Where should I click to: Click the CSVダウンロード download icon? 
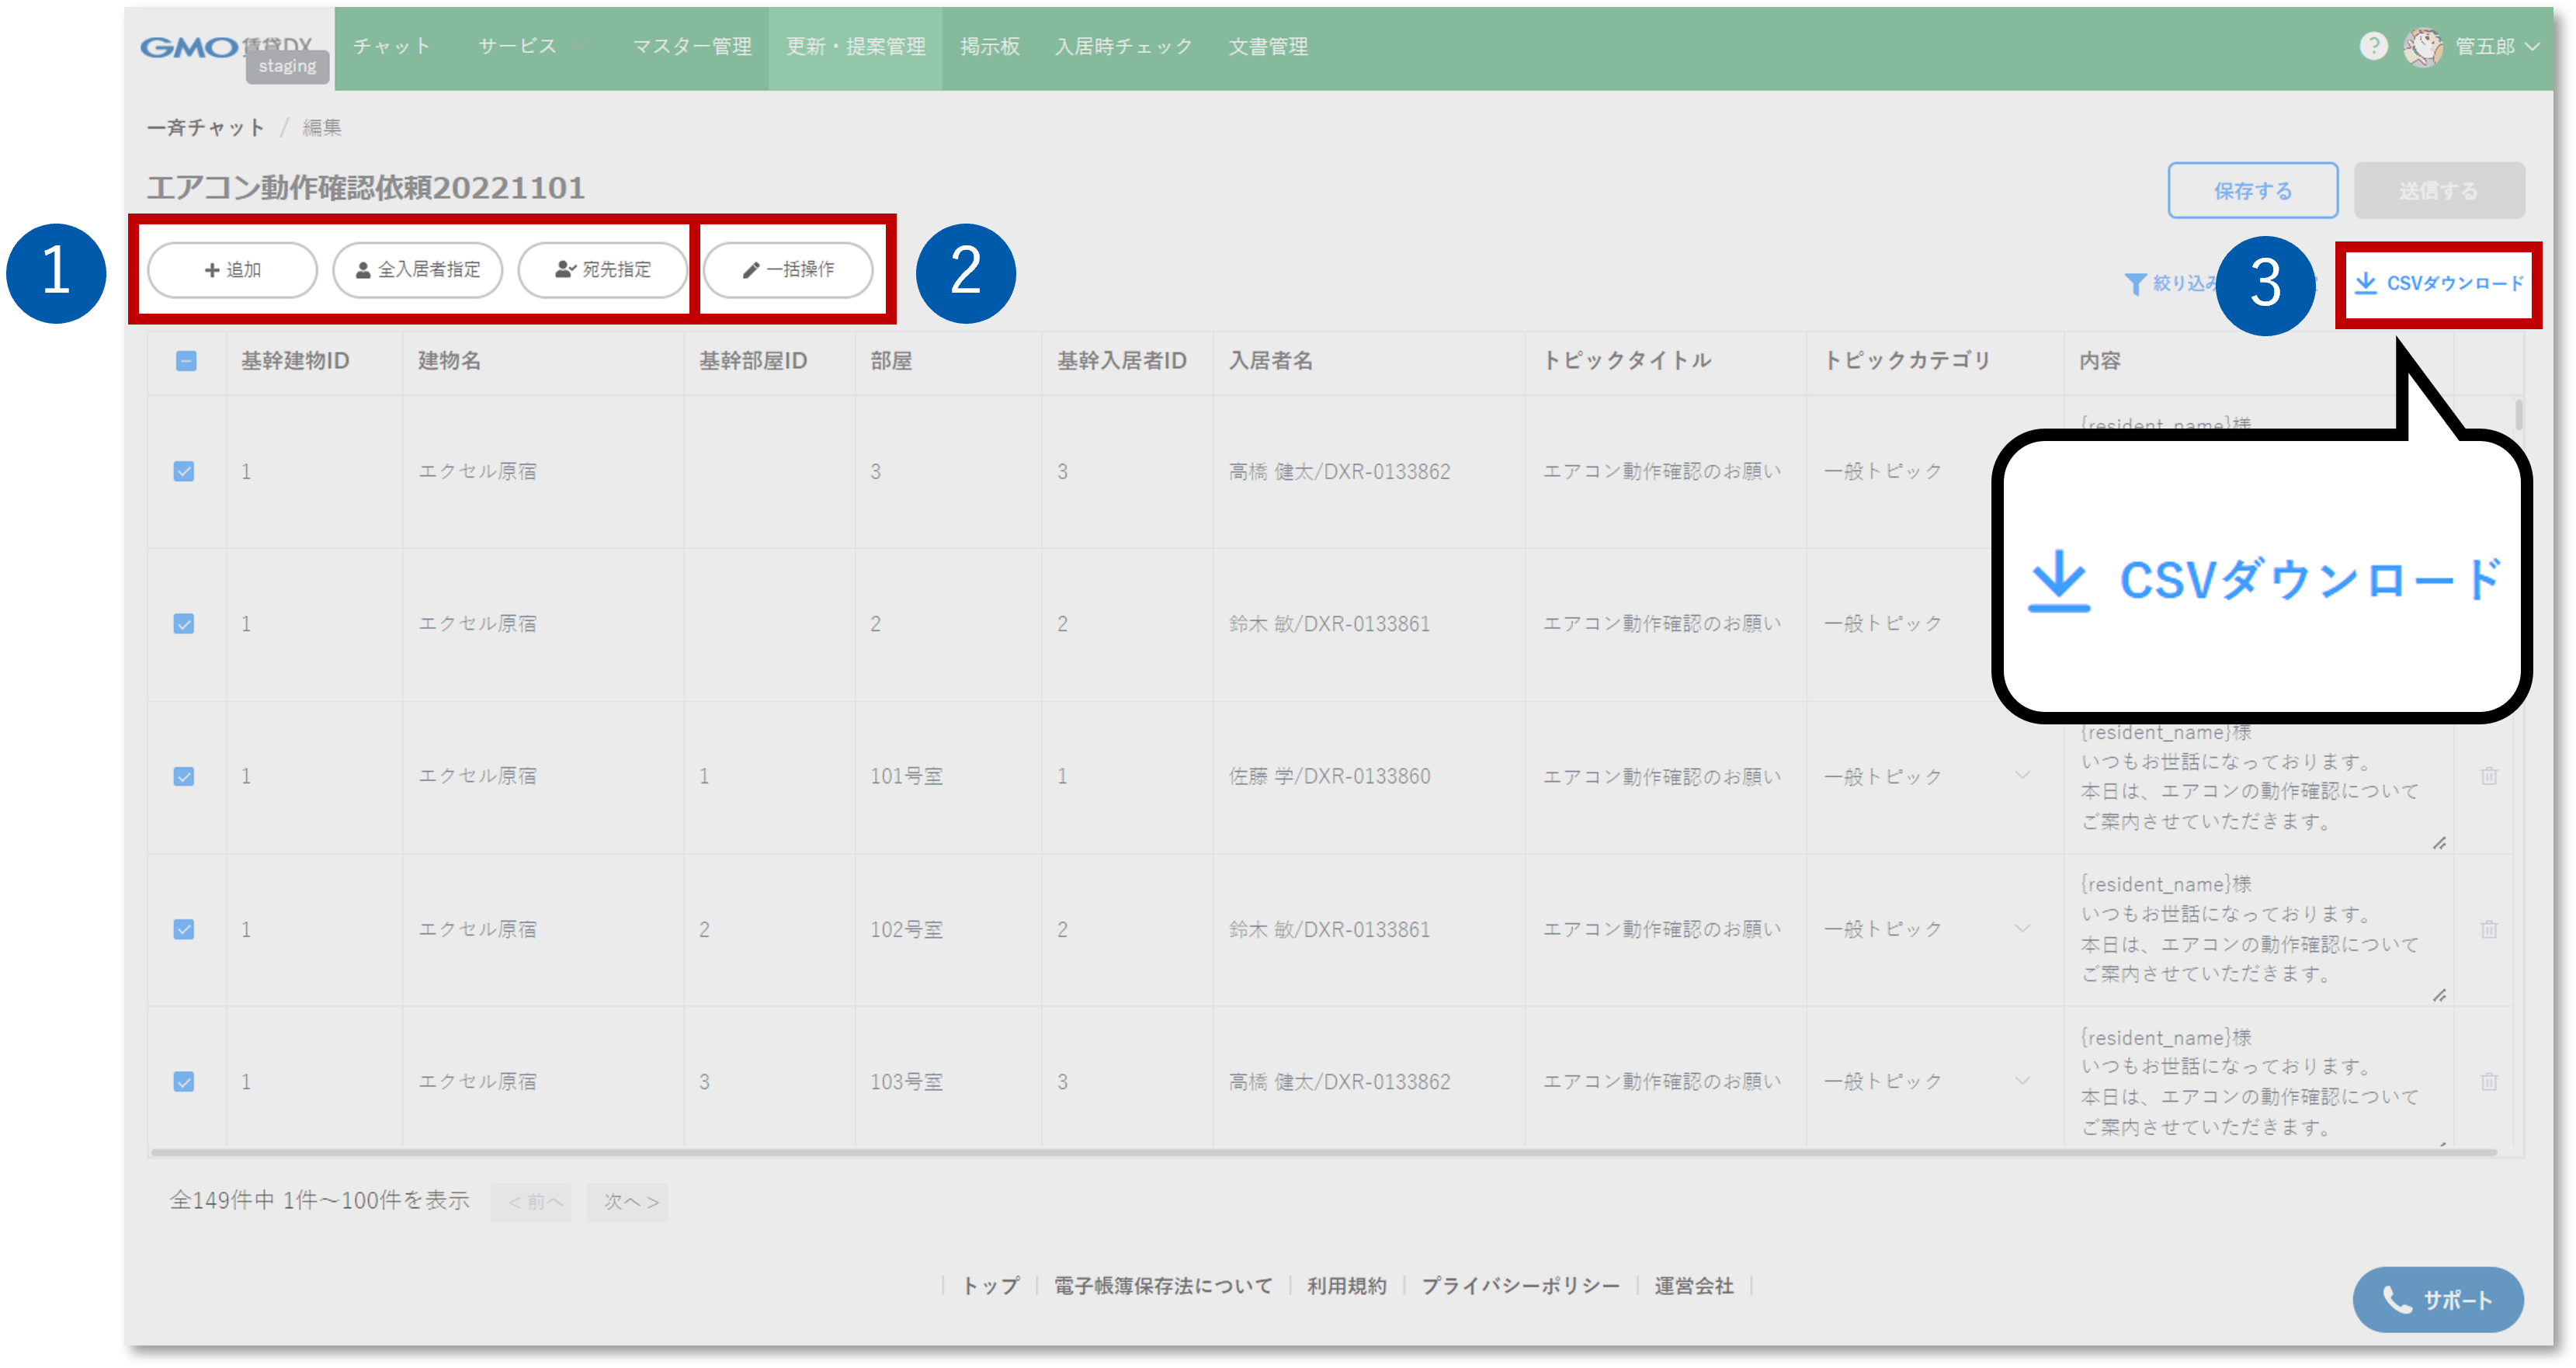coord(2366,283)
